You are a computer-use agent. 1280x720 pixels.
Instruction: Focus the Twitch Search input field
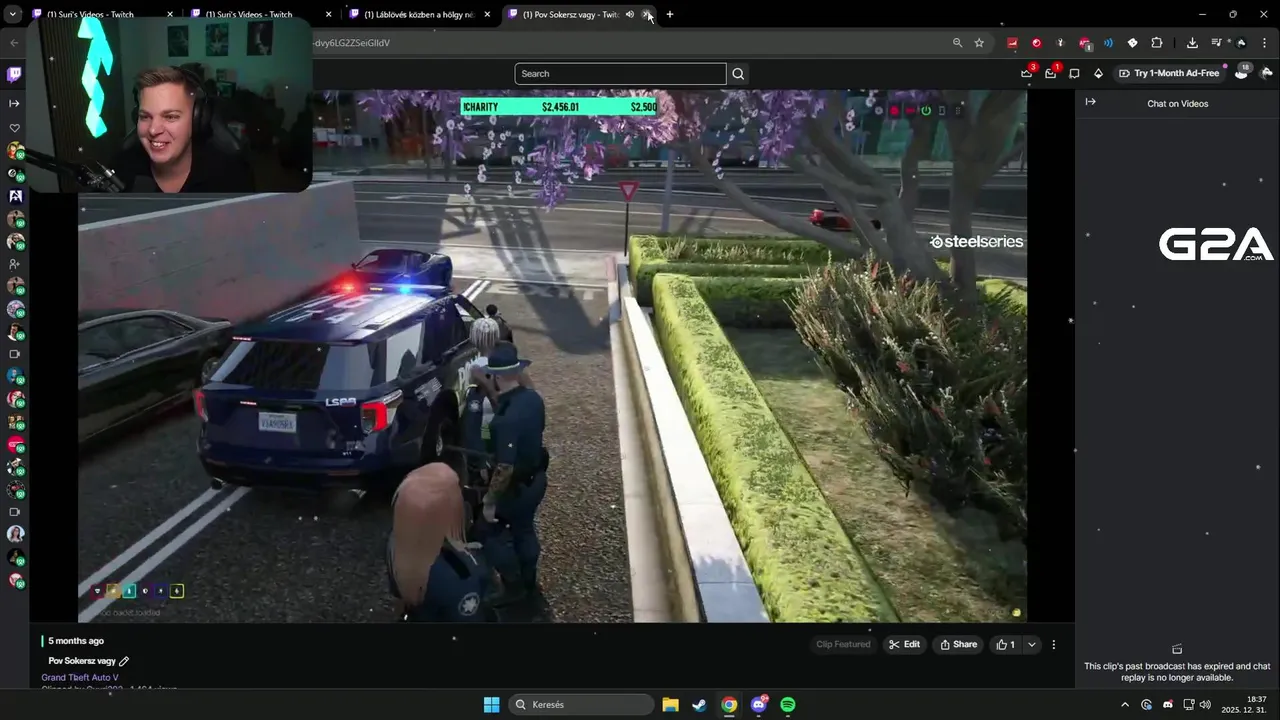620,73
